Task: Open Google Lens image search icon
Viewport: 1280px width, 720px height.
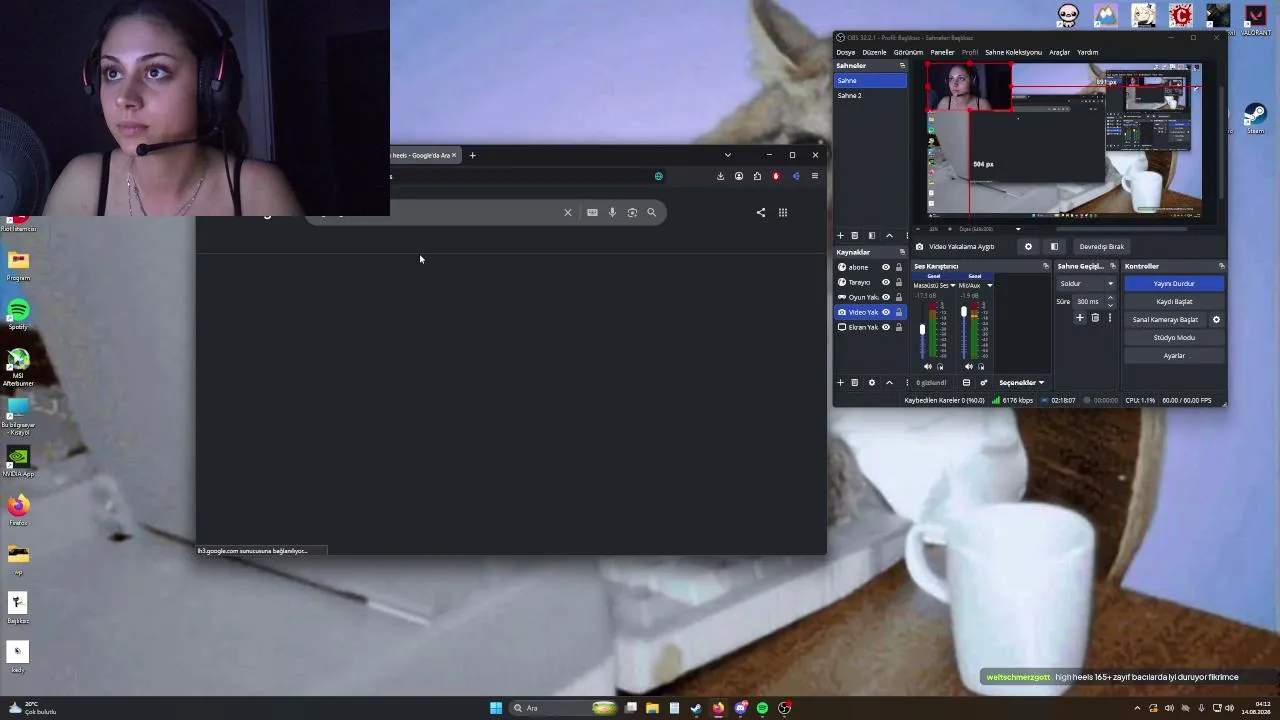Action: coord(632,212)
